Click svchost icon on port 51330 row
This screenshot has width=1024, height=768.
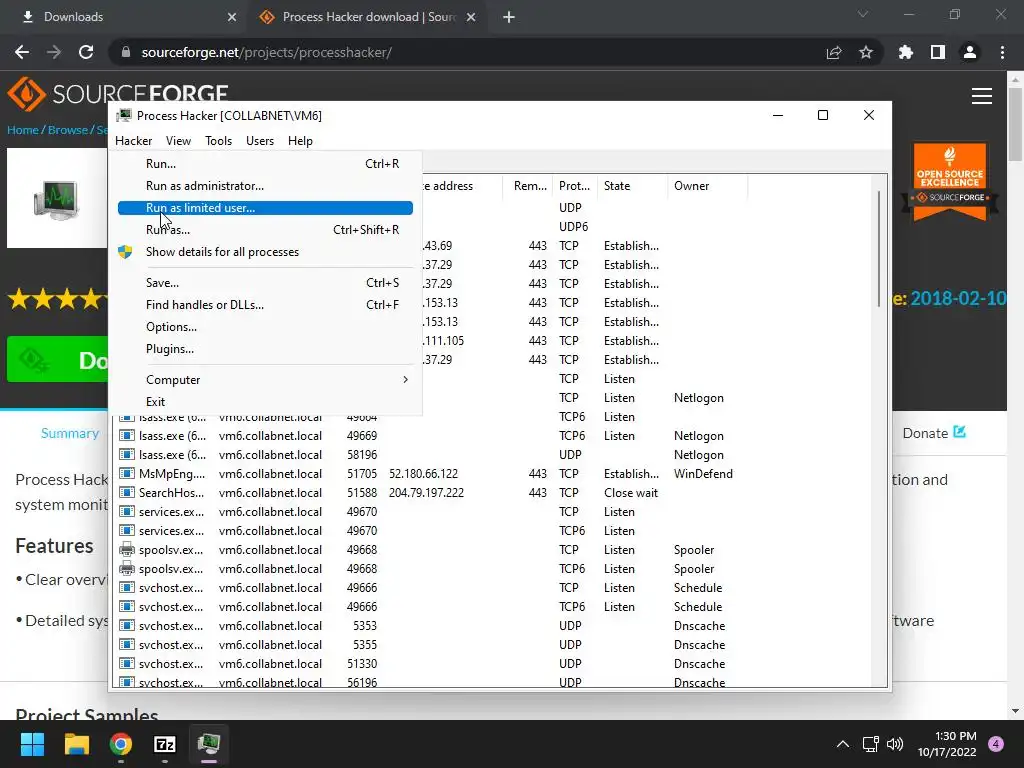127,664
